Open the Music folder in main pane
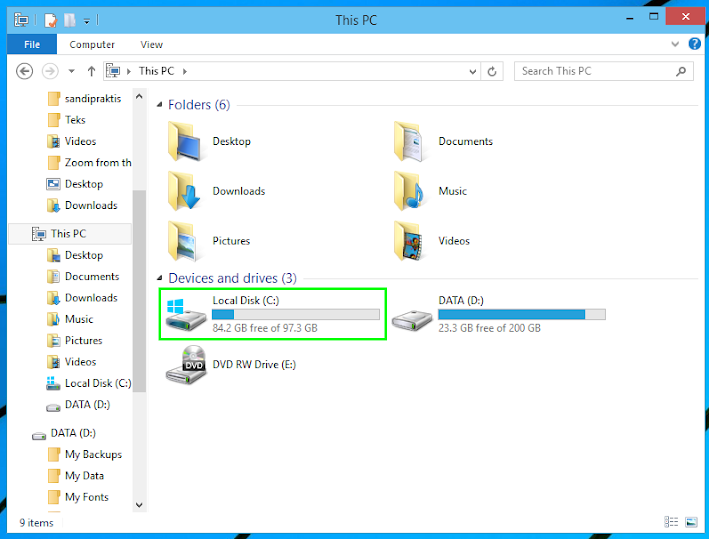709x539 pixels. click(430, 191)
